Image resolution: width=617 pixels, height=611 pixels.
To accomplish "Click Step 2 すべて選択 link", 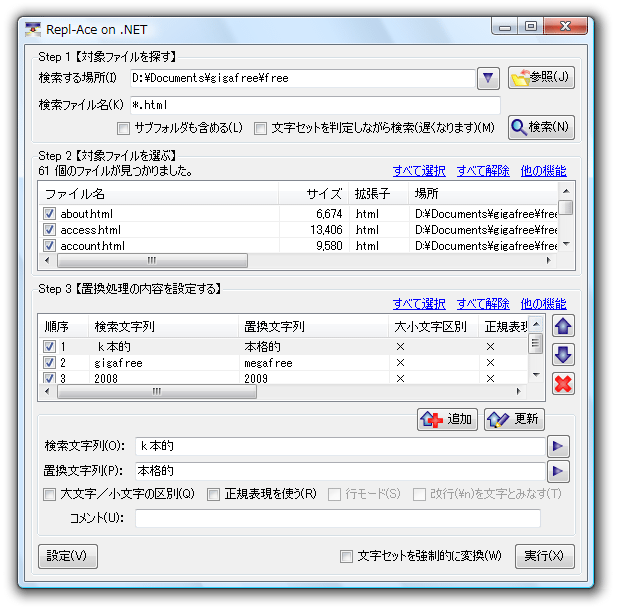I will pyautogui.click(x=419, y=171).
